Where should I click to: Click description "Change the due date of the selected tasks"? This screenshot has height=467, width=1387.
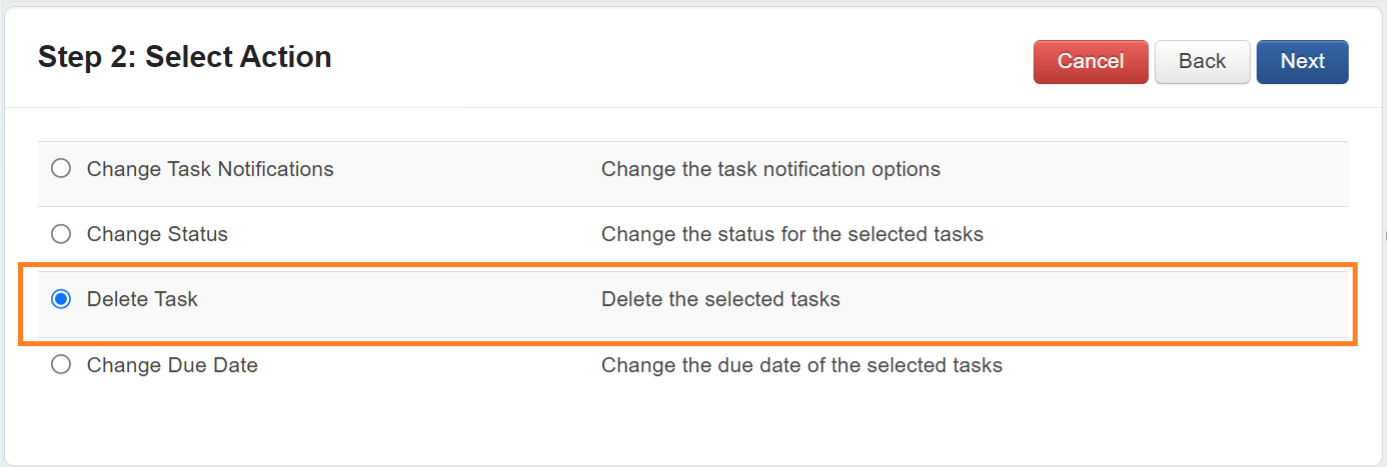click(801, 365)
